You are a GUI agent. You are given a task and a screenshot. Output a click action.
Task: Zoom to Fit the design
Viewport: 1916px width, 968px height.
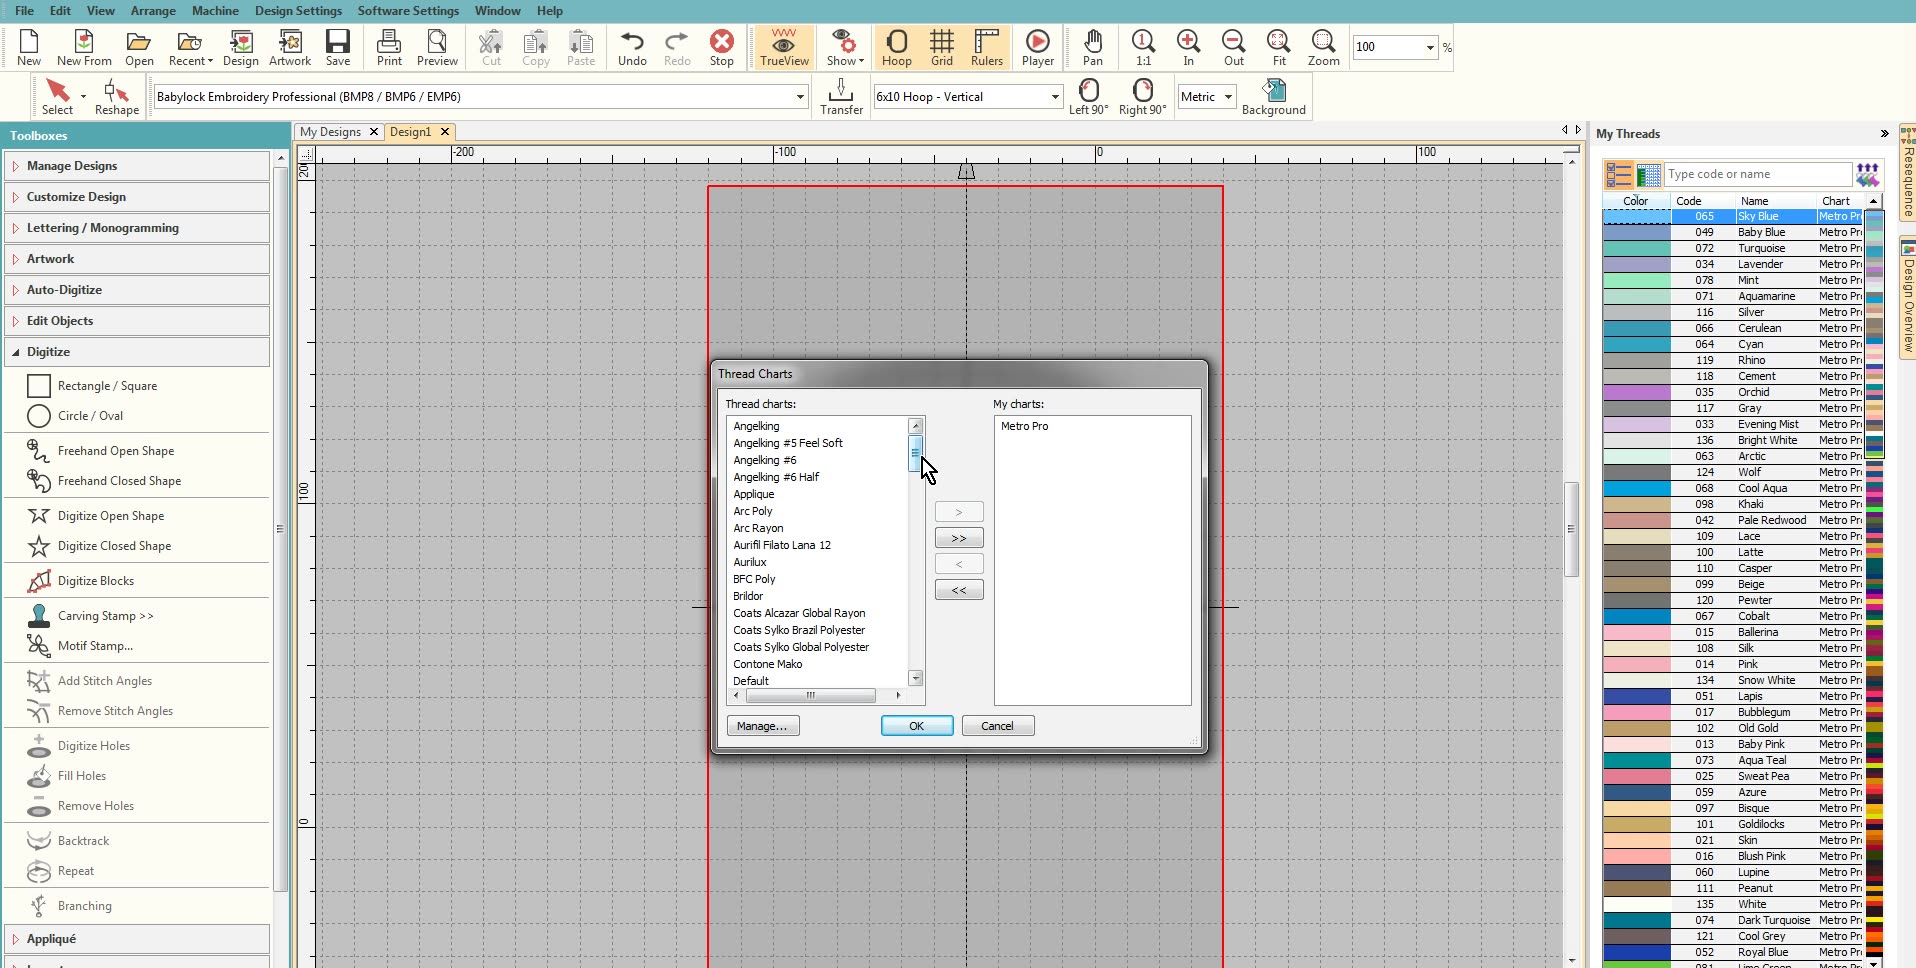1278,47
